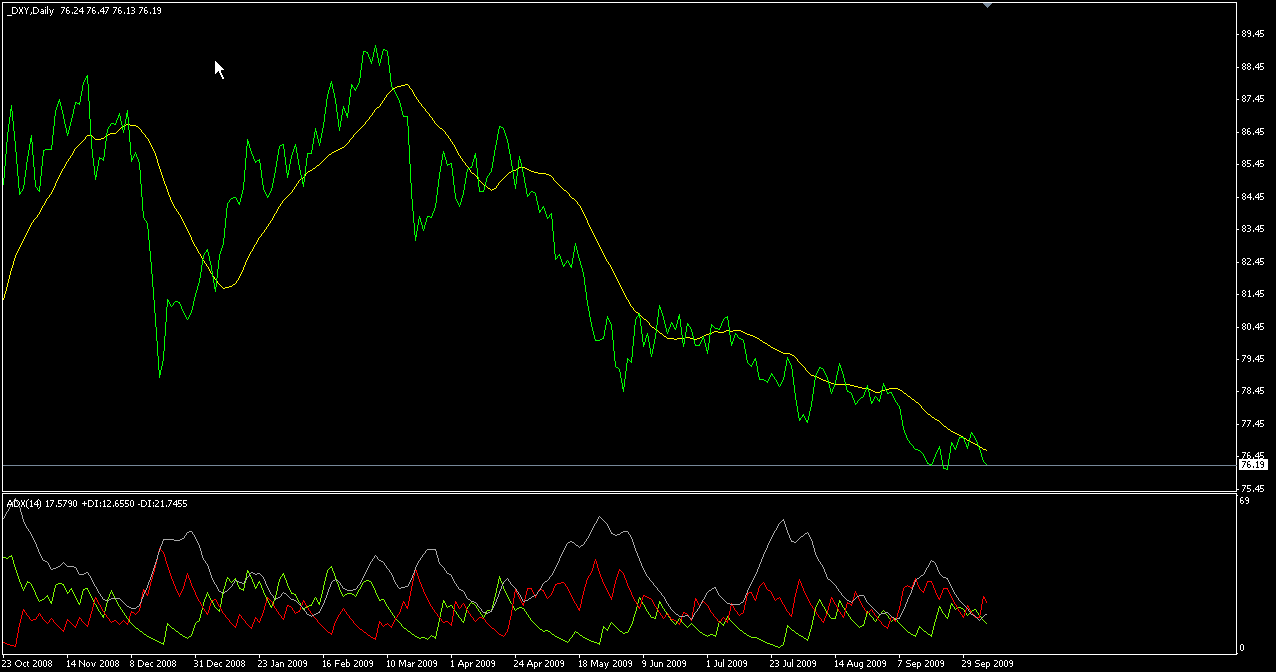Click the chart shift triangle marker at top

(x=987, y=5)
